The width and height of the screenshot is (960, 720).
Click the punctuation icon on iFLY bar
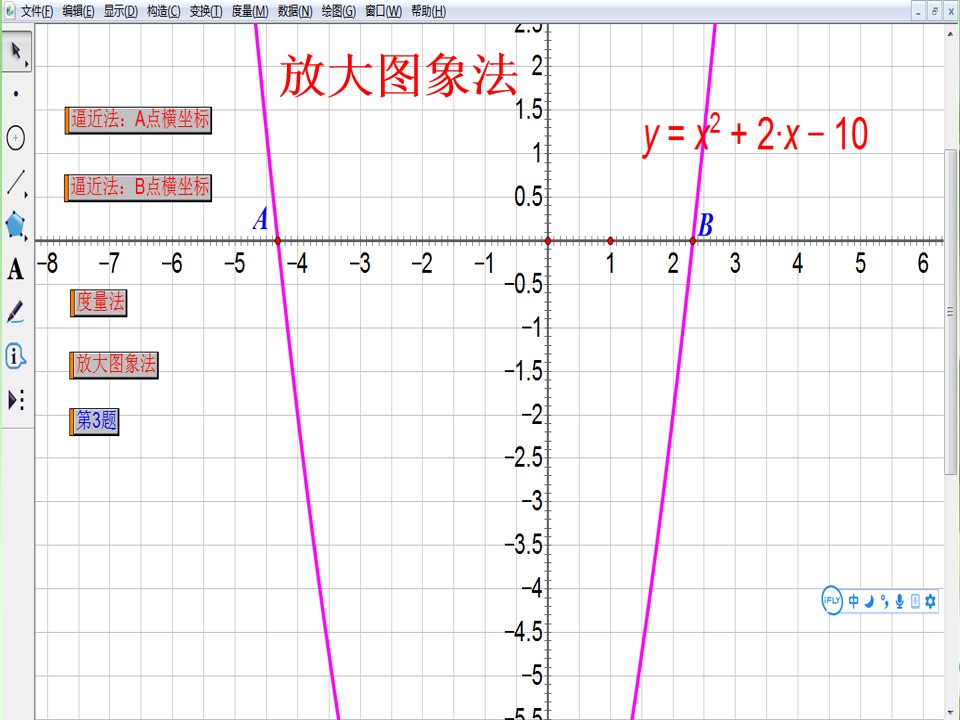coord(884,601)
